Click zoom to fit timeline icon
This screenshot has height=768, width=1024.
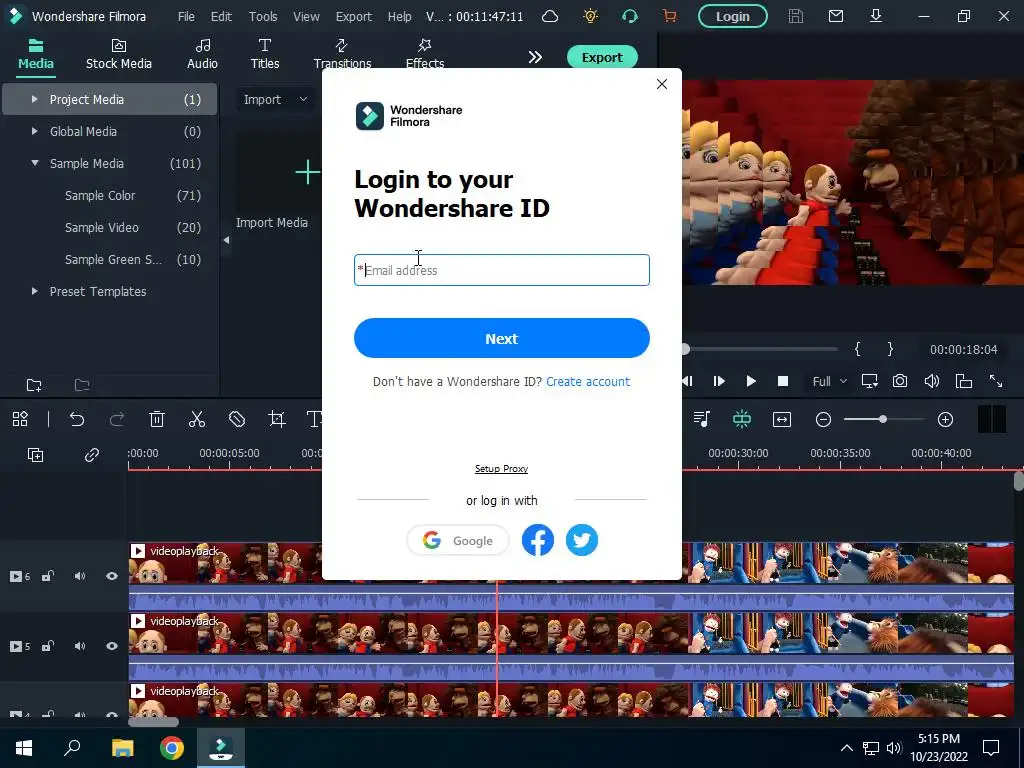coord(782,419)
